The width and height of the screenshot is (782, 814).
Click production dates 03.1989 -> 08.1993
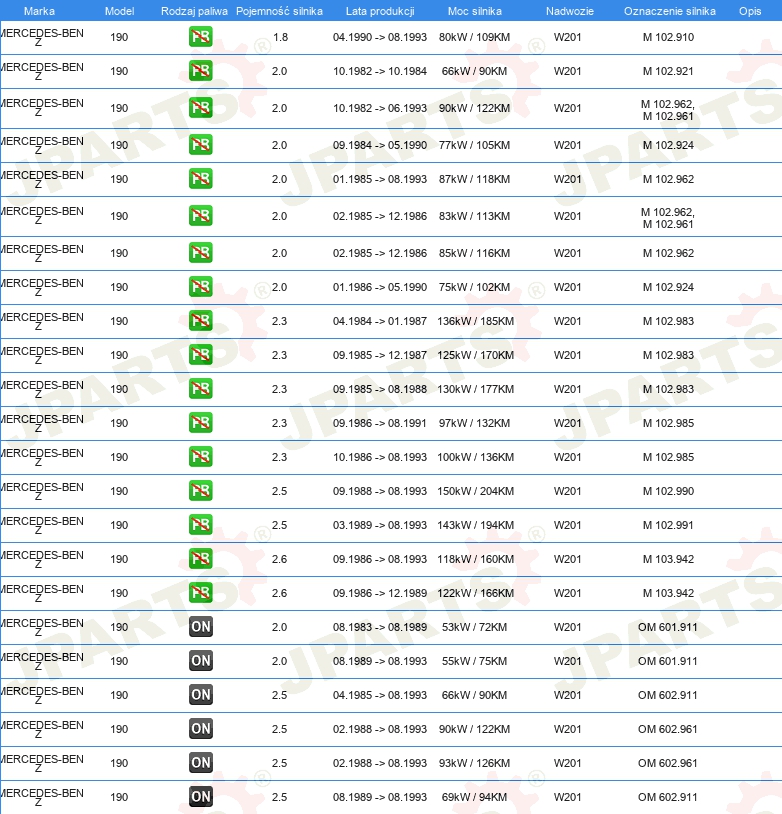tap(380, 525)
